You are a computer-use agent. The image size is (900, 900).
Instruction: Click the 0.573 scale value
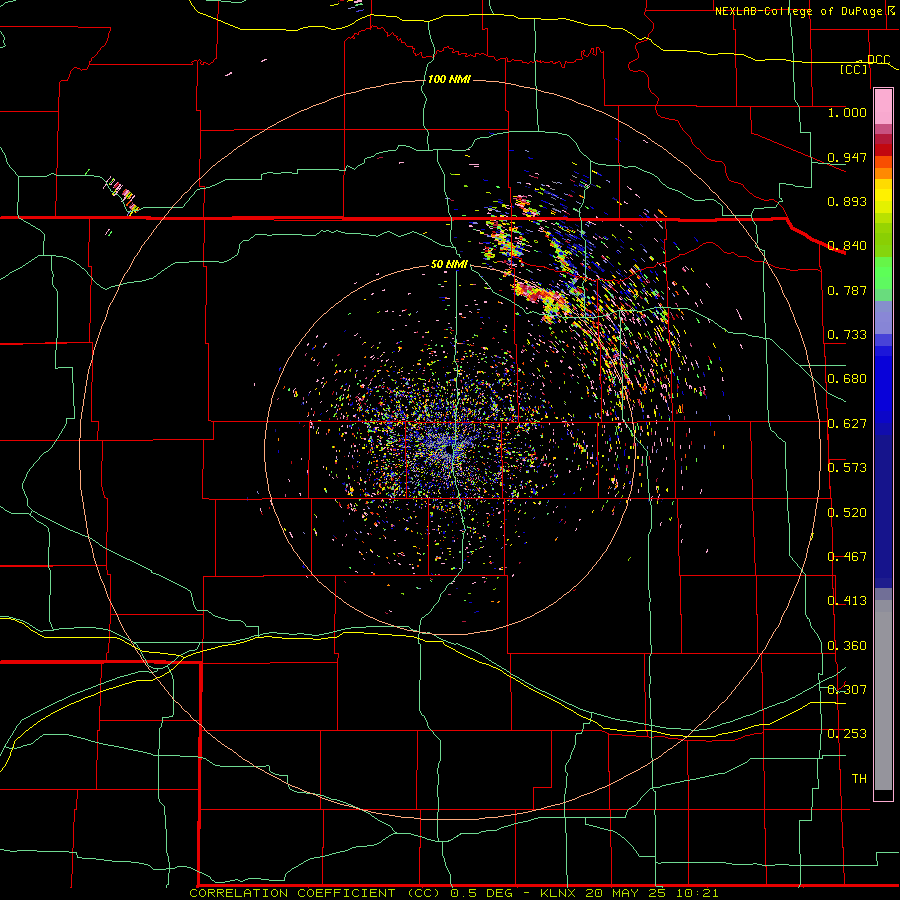point(847,468)
